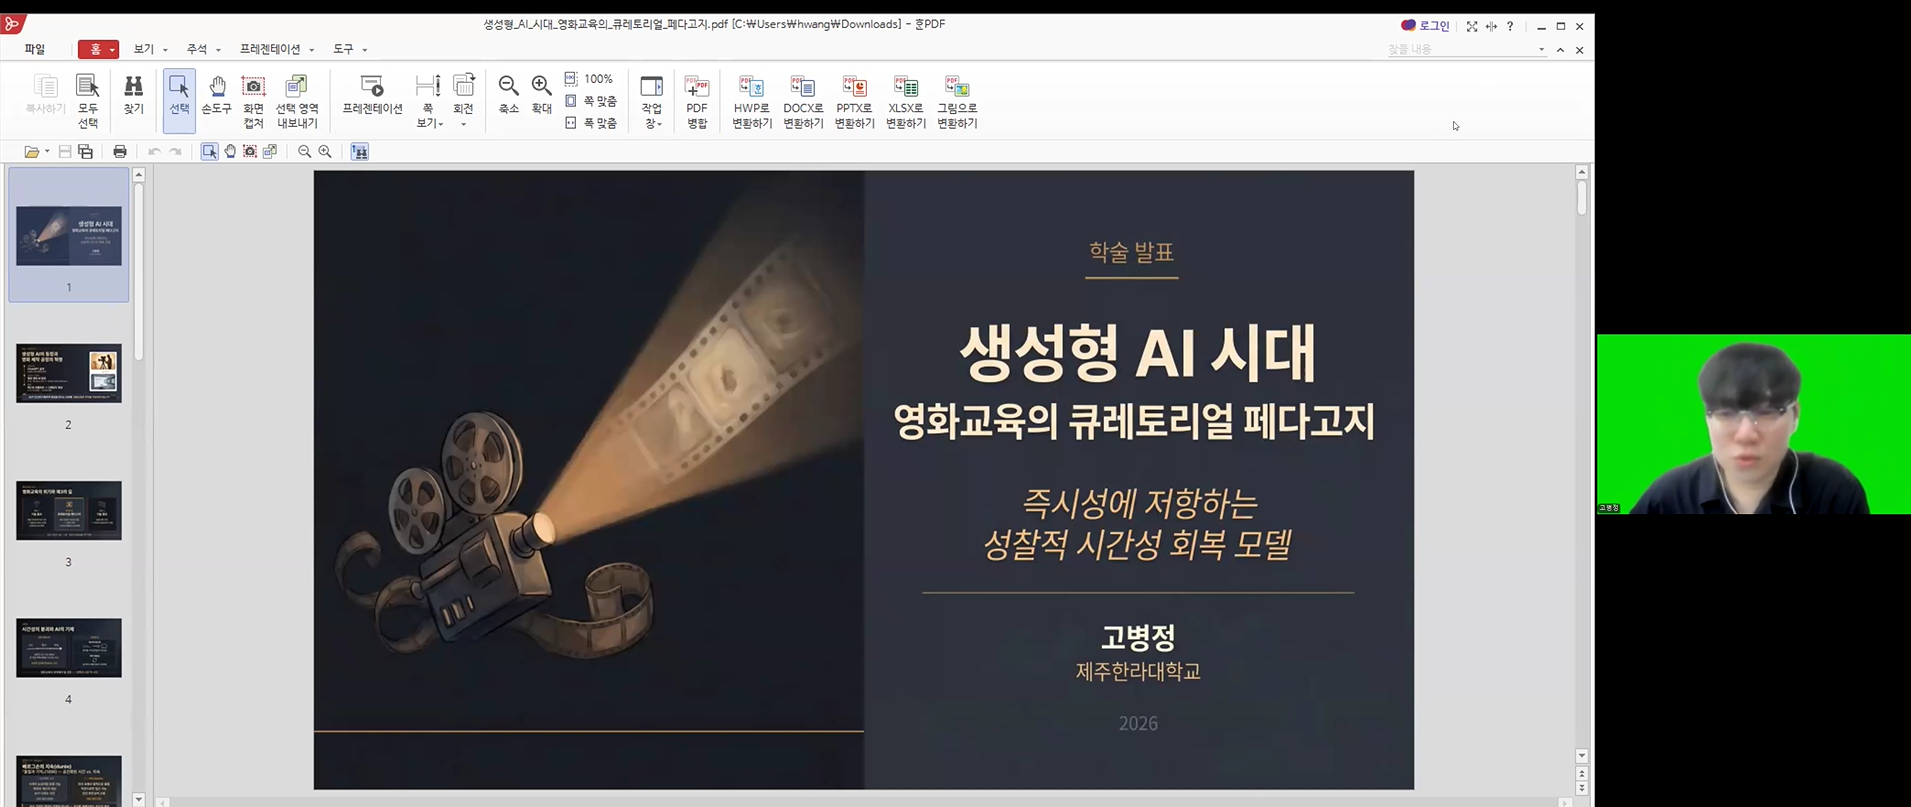
Task: Click the 모두 선택 (Select All) ribbon icon
Action: tap(88, 101)
